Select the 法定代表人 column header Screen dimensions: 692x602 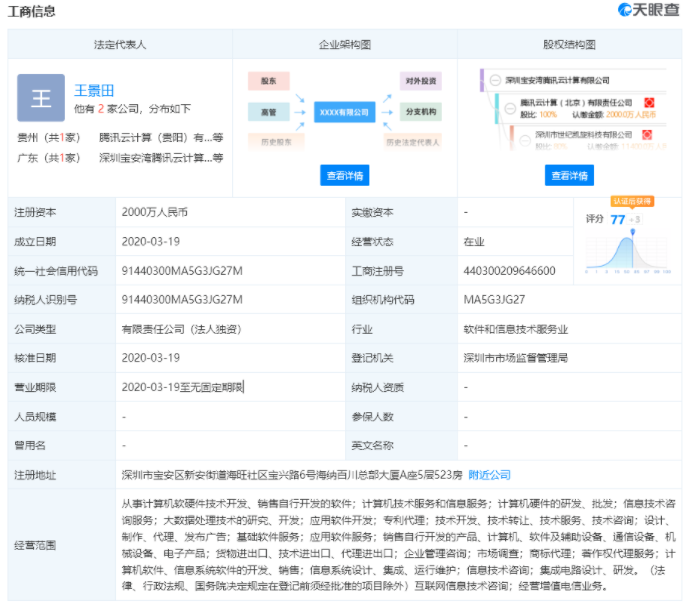120,45
